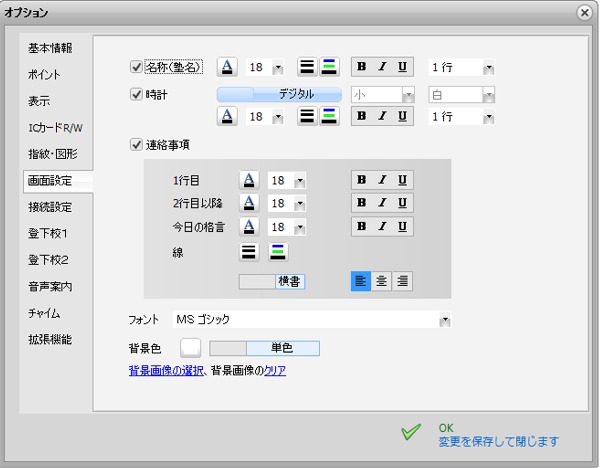This screenshot has width=600, height=468.
Task: Click colored line icon in 時計 row
Action: pos(329,116)
